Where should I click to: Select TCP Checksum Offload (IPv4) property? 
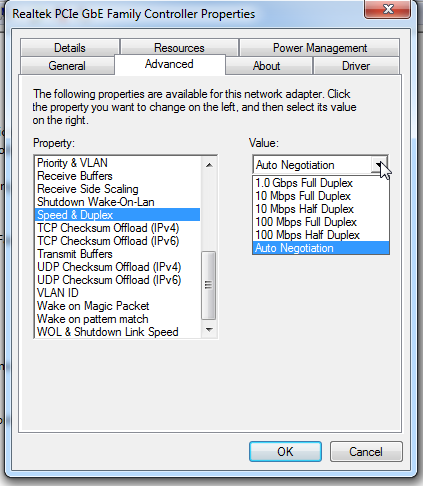(117, 228)
